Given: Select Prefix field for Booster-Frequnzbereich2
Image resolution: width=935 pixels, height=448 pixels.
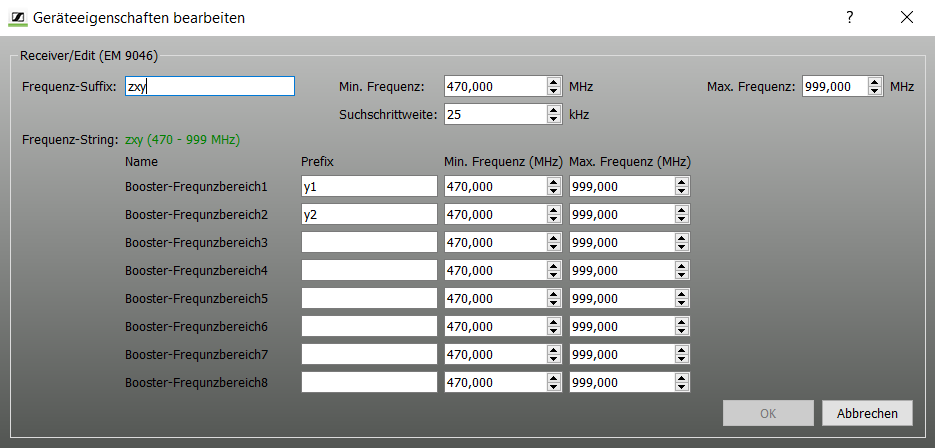Looking at the screenshot, I should coord(369,214).
